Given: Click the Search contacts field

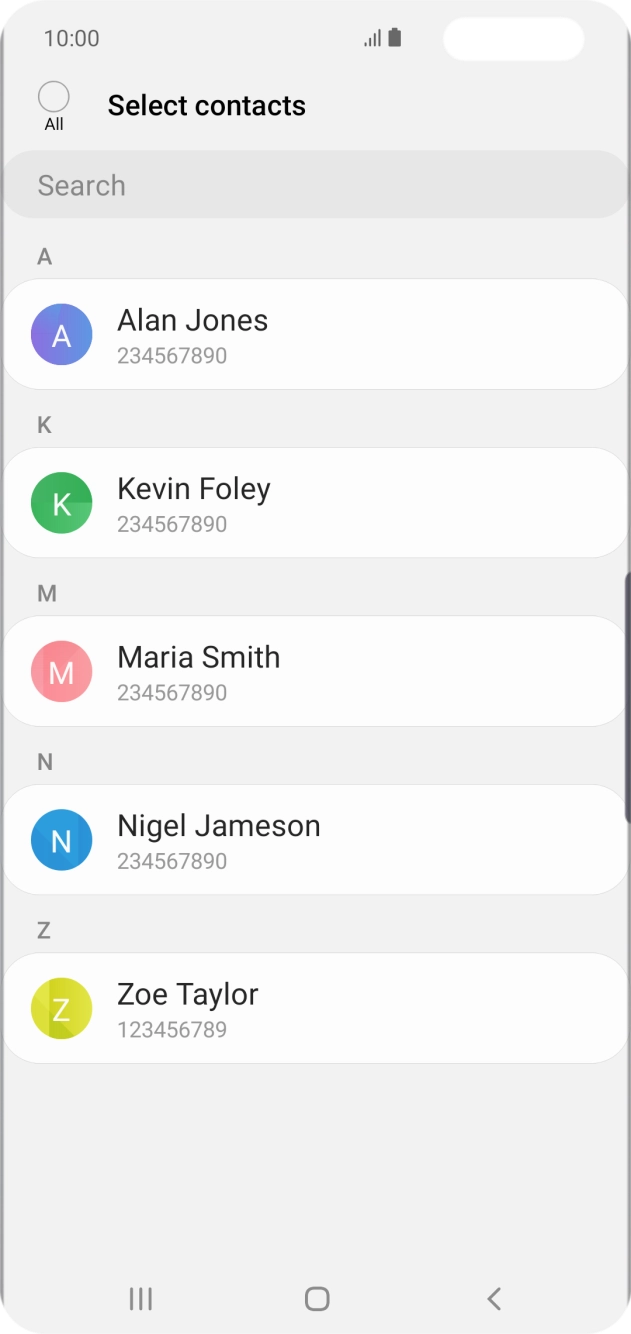Looking at the screenshot, I should [x=315, y=185].
